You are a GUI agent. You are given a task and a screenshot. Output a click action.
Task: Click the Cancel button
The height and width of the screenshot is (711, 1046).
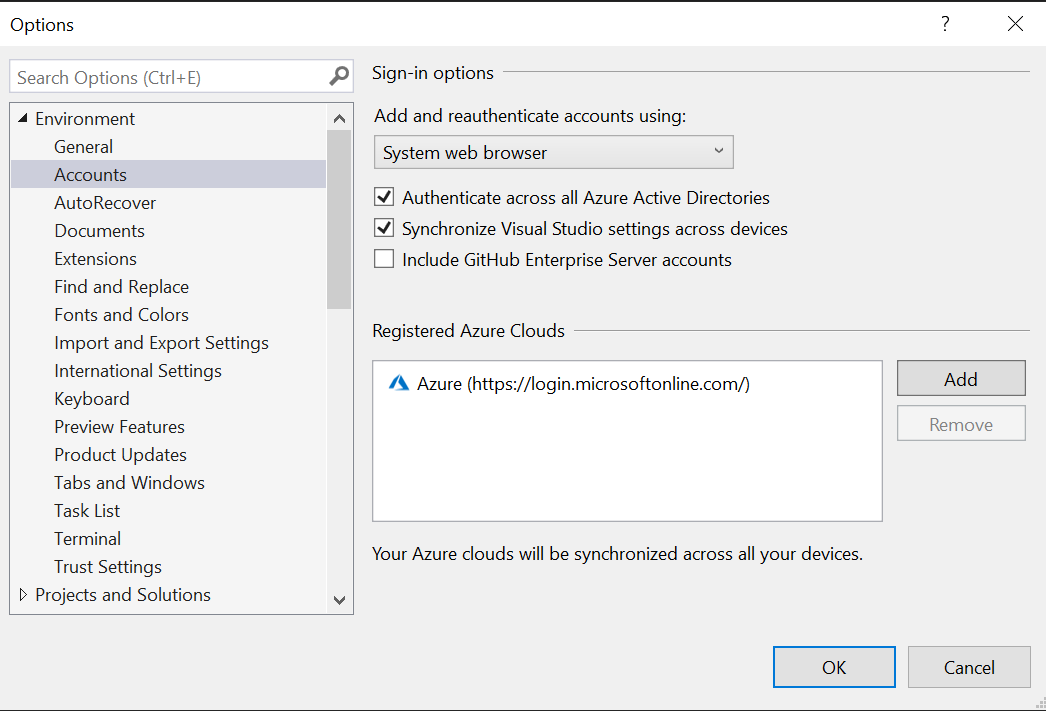(x=968, y=667)
